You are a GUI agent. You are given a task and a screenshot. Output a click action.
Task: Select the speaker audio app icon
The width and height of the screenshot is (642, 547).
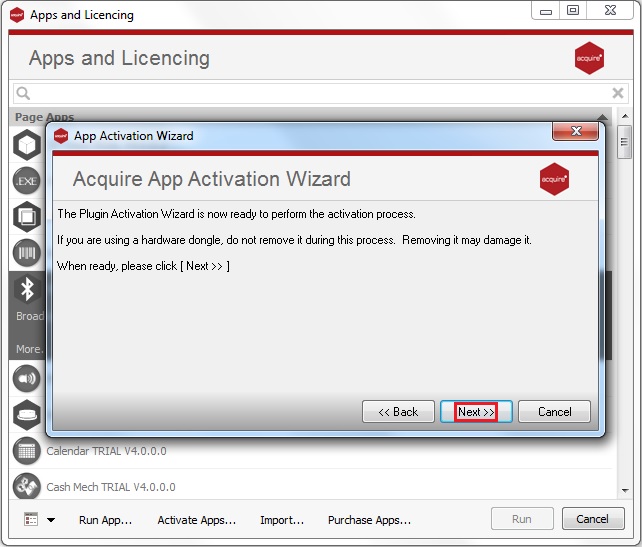click(27, 379)
